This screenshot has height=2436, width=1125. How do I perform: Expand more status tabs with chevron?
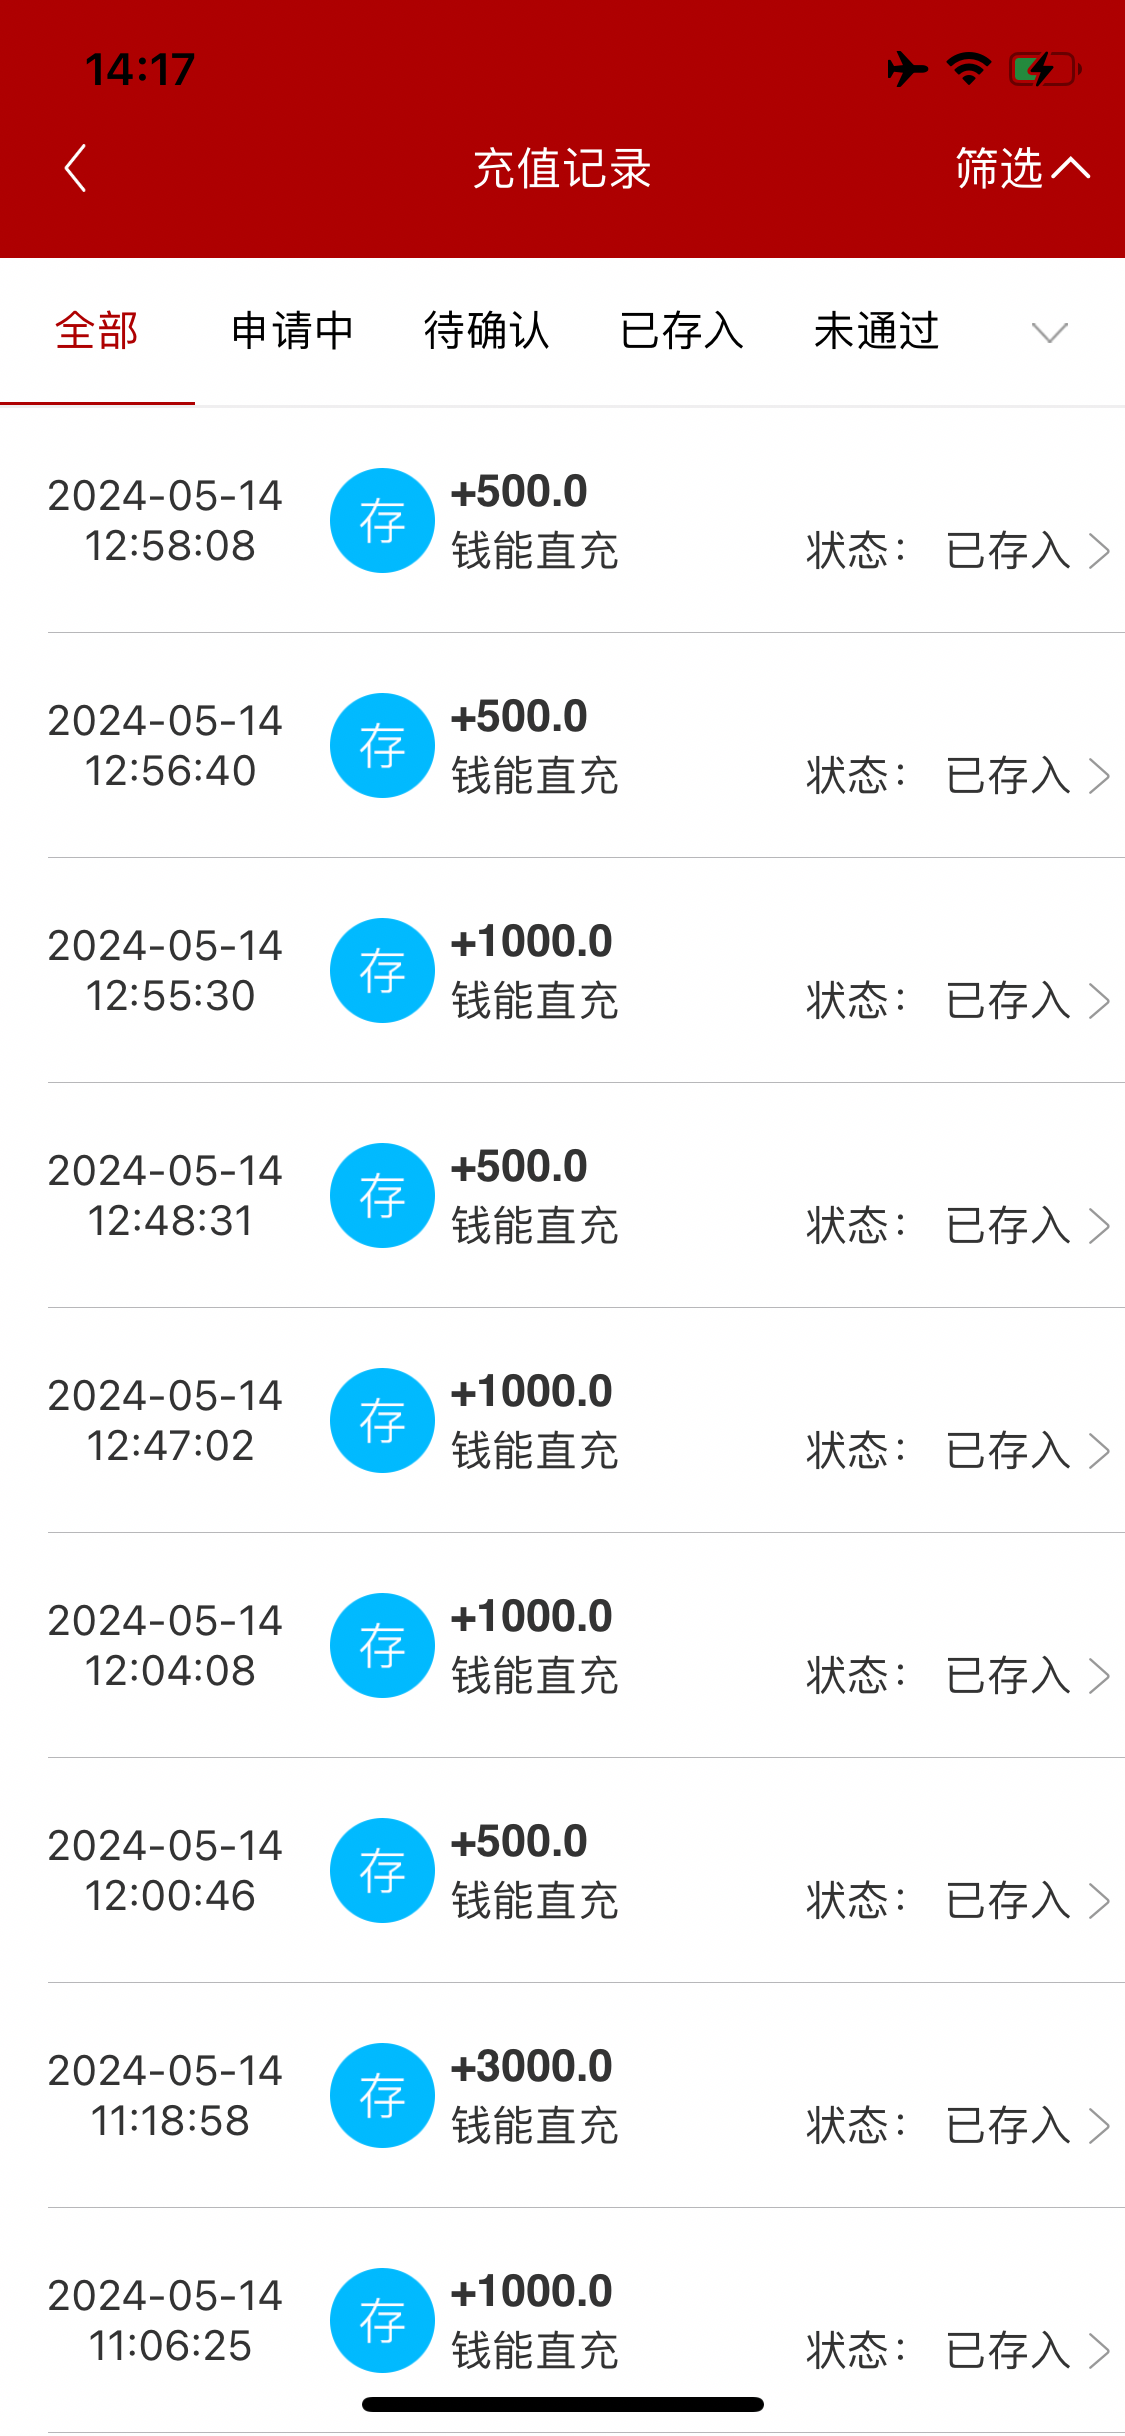pos(1049,332)
